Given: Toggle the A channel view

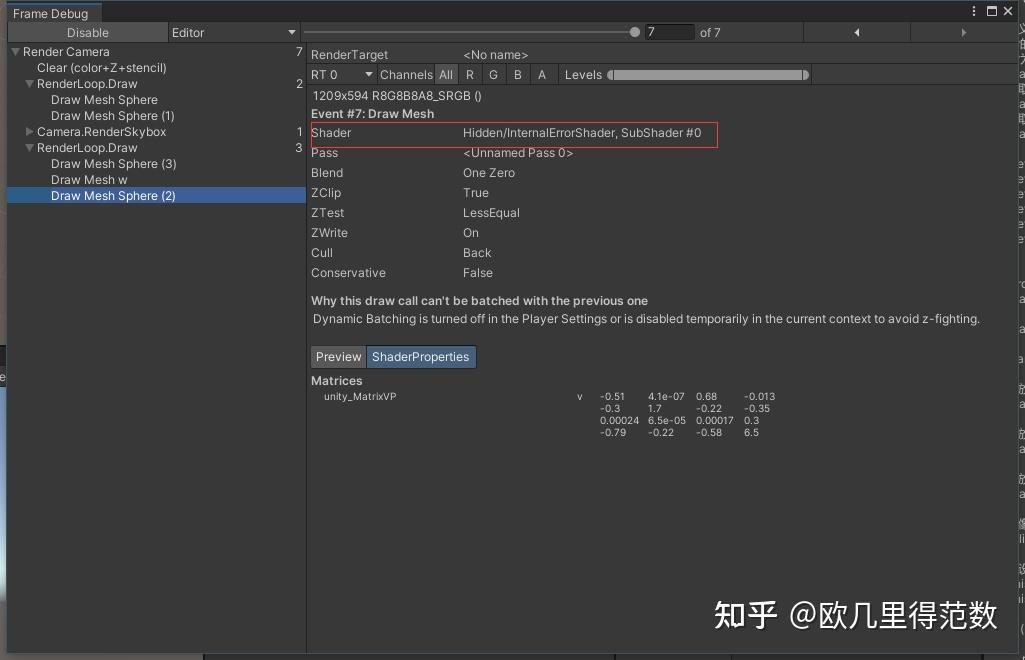Looking at the screenshot, I should pyautogui.click(x=543, y=74).
